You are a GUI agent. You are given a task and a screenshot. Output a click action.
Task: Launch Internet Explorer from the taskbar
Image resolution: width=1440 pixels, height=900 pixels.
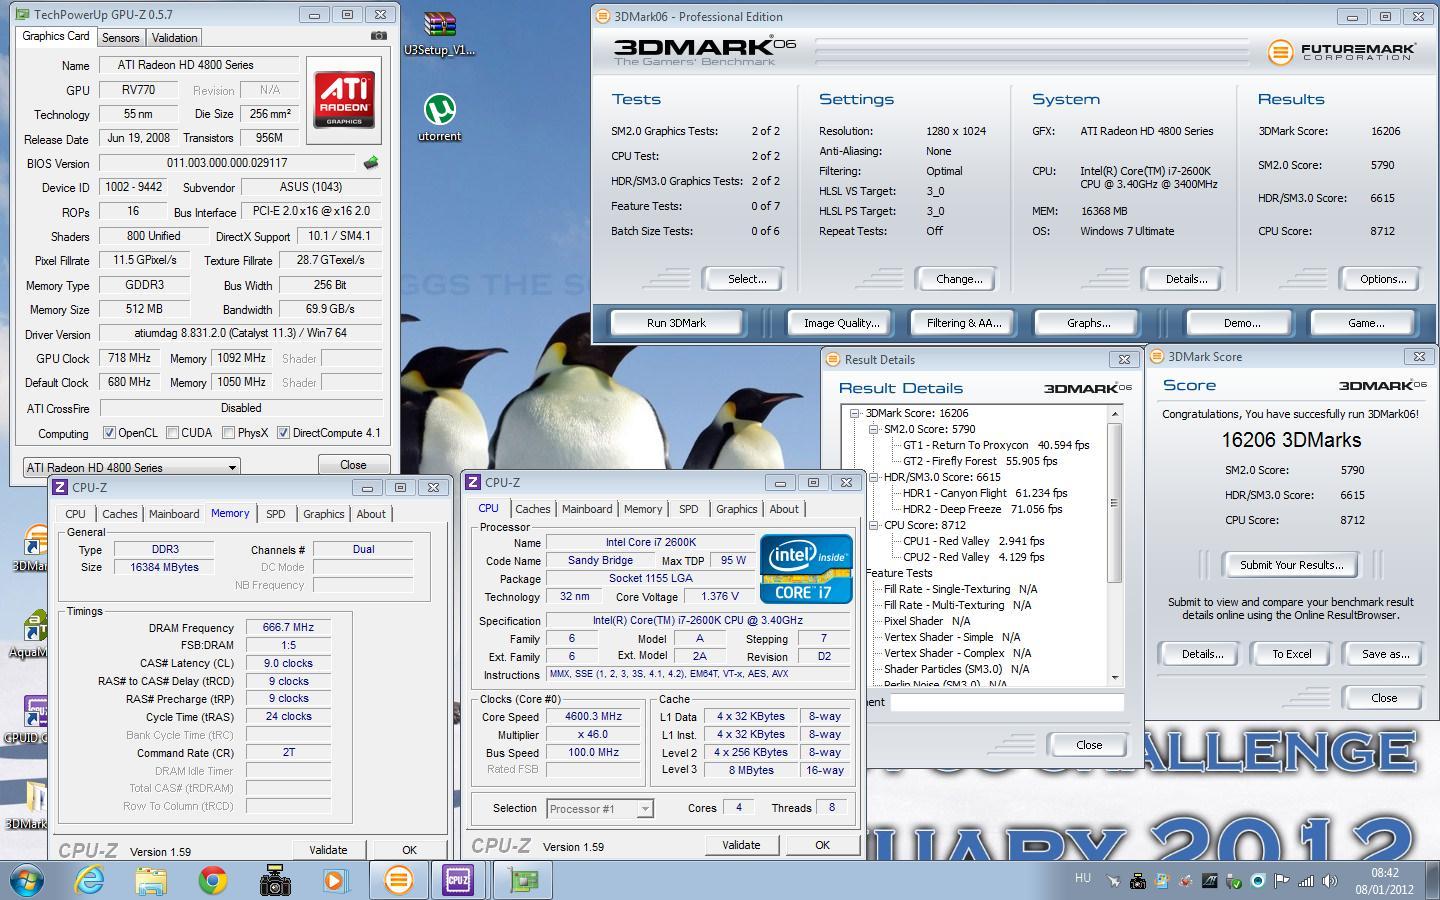click(x=90, y=880)
